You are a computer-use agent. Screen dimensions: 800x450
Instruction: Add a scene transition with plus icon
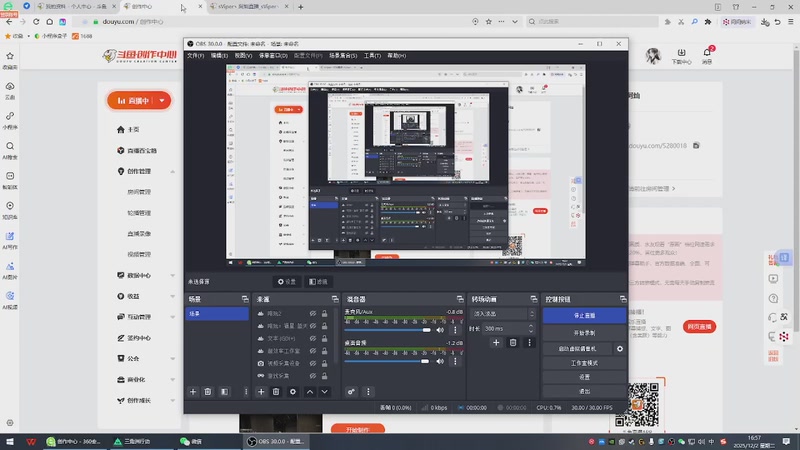pyautogui.click(x=496, y=343)
